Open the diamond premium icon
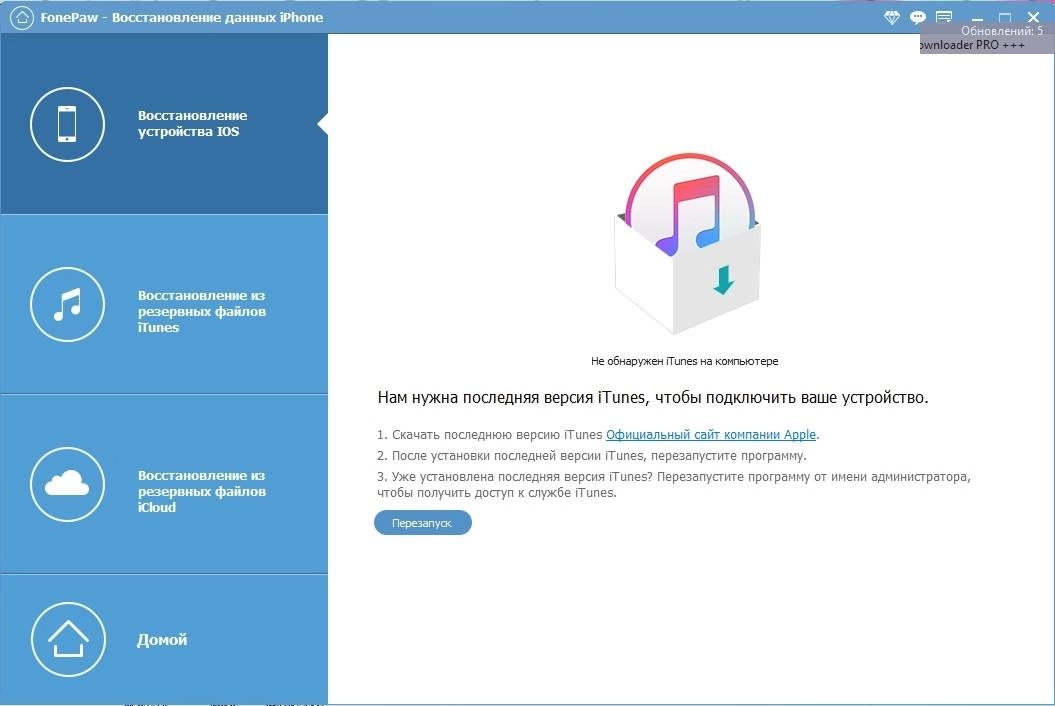Viewport: 1055px width, 706px height. (x=892, y=17)
